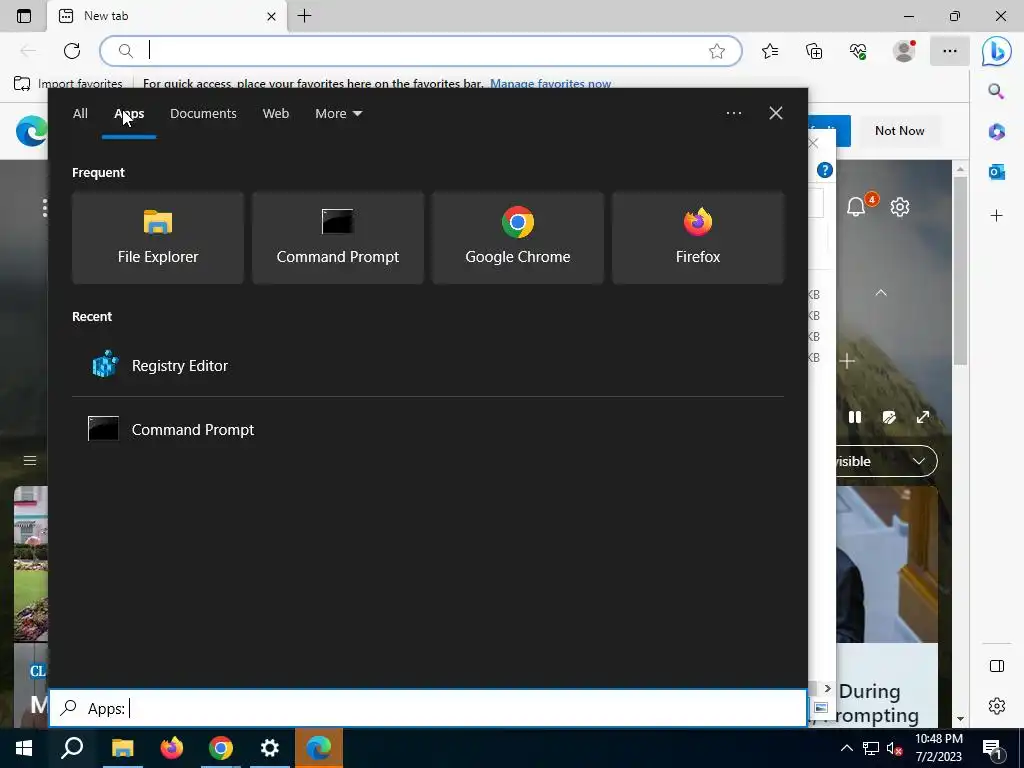Click the blue help question icon
The image size is (1024, 768).
click(x=825, y=170)
